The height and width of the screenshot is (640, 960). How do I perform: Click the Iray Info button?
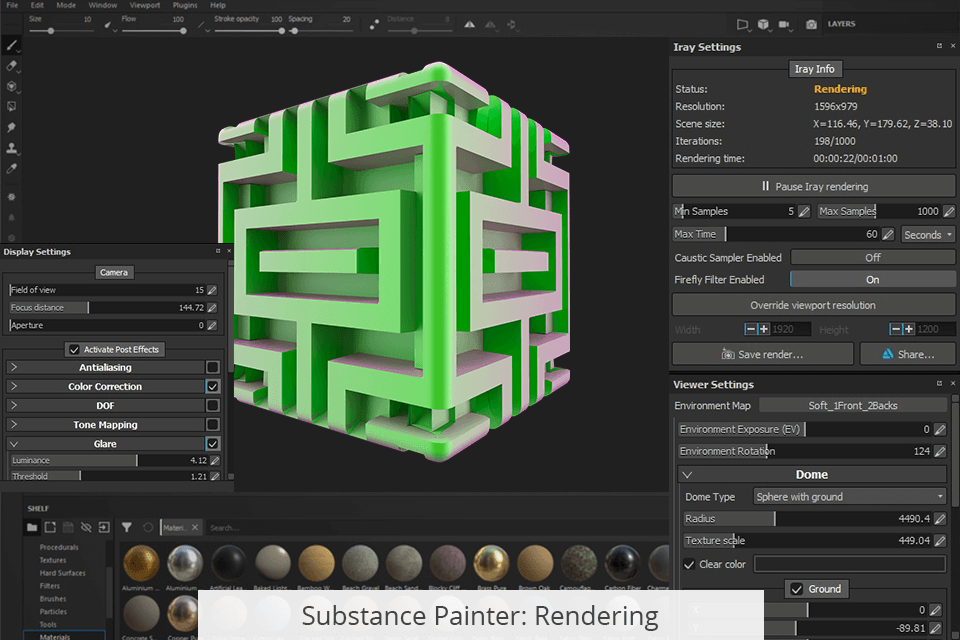coord(814,69)
